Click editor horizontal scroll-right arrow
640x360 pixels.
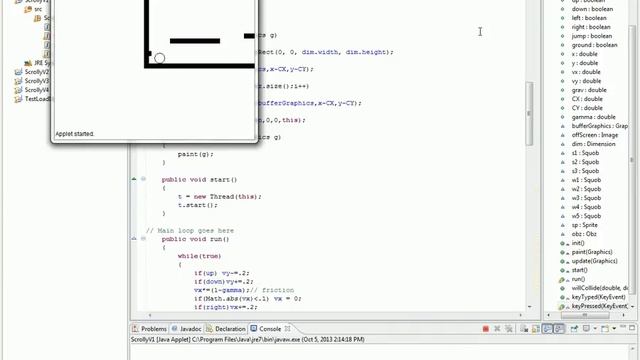point(520,315)
